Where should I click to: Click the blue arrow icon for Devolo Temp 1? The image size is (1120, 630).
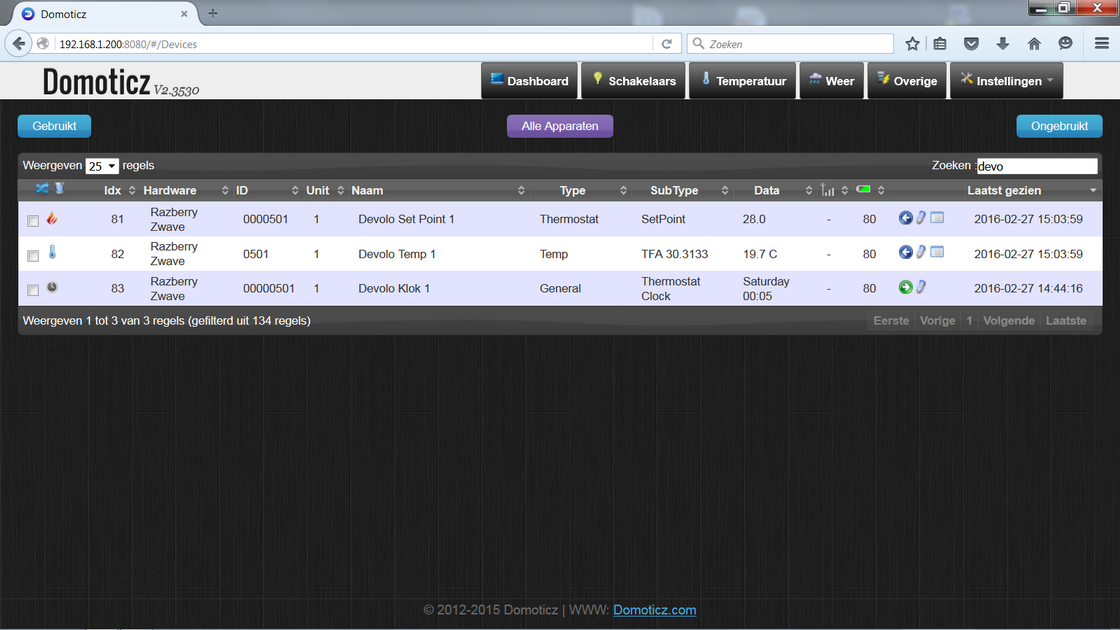pos(905,252)
